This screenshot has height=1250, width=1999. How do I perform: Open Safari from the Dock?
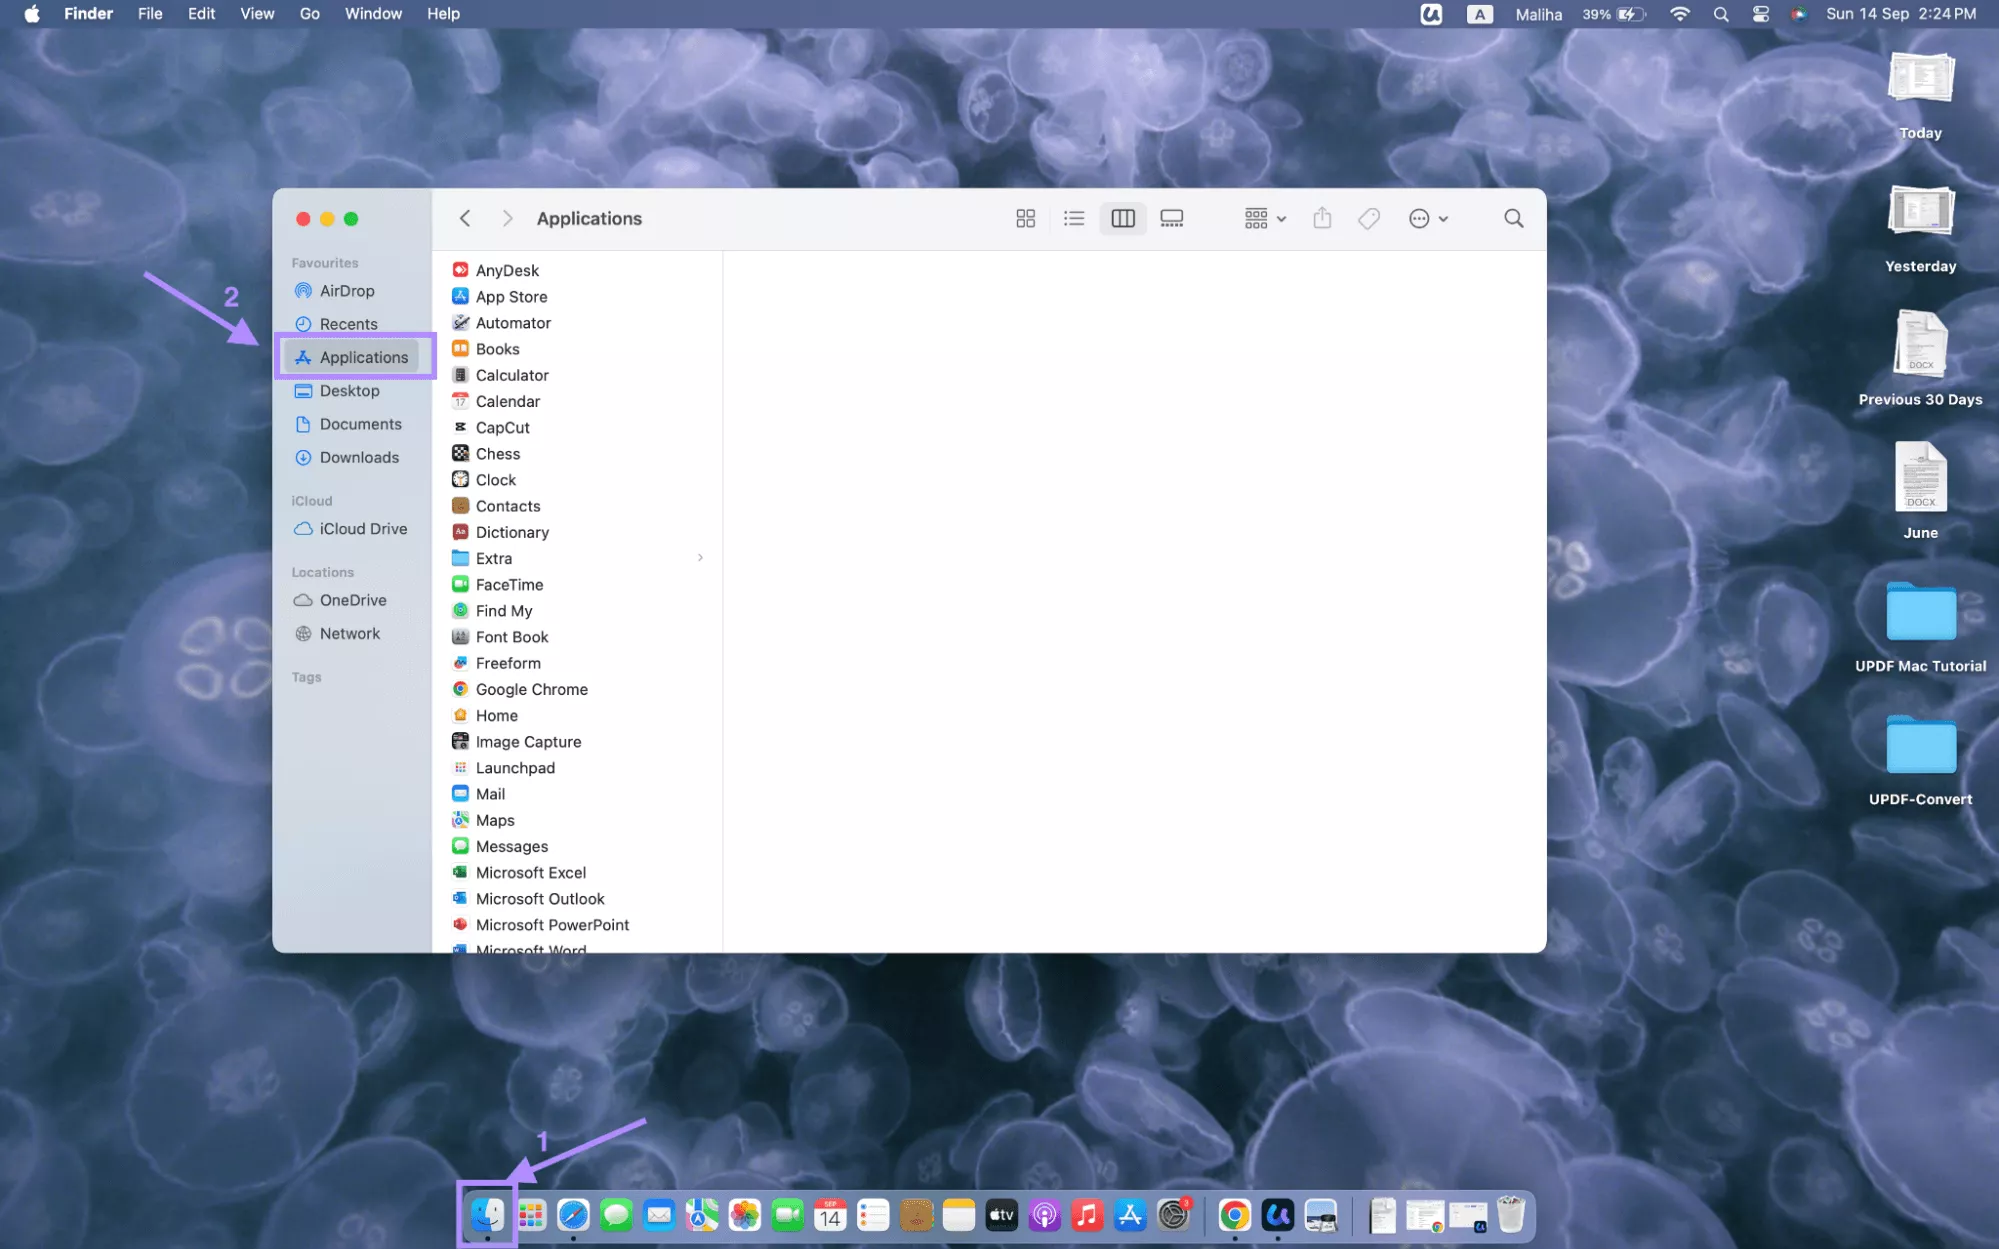573,1215
